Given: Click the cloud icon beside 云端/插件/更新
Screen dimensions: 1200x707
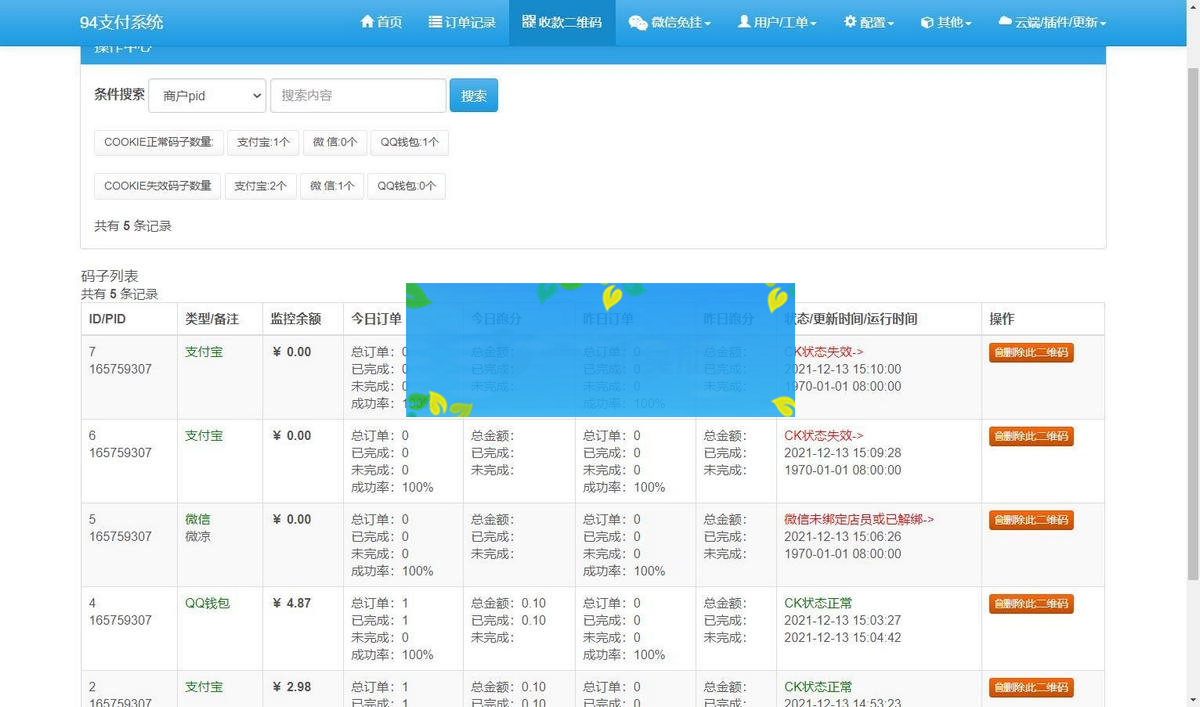Looking at the screenshot, I should [1008, 21].
